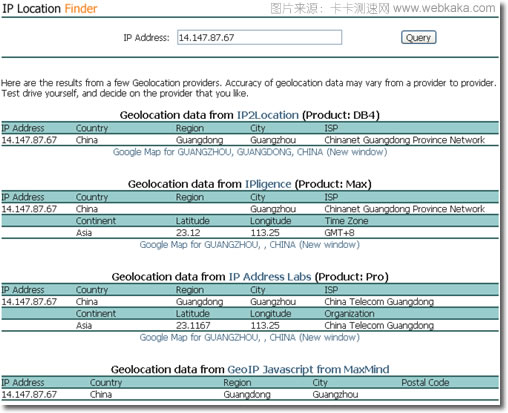Select the GMT+8 time zone value
508x413 pixels.
point(339,233)
